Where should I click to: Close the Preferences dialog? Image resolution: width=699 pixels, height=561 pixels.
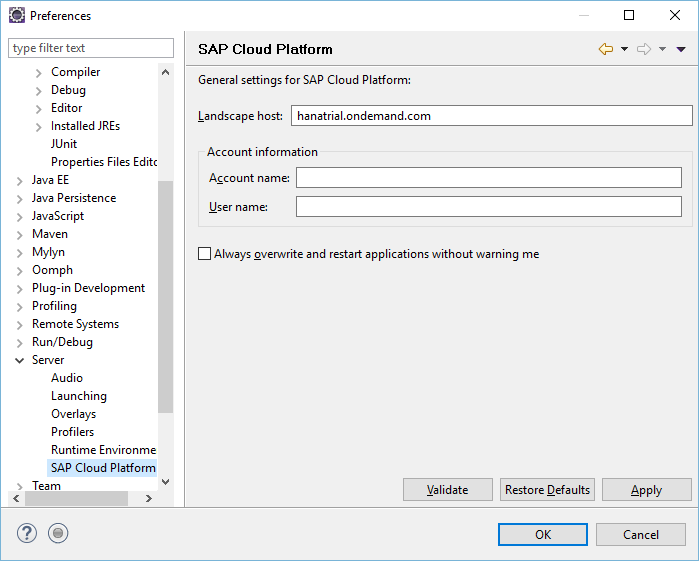pyautogui.click(x=675, y=15)
